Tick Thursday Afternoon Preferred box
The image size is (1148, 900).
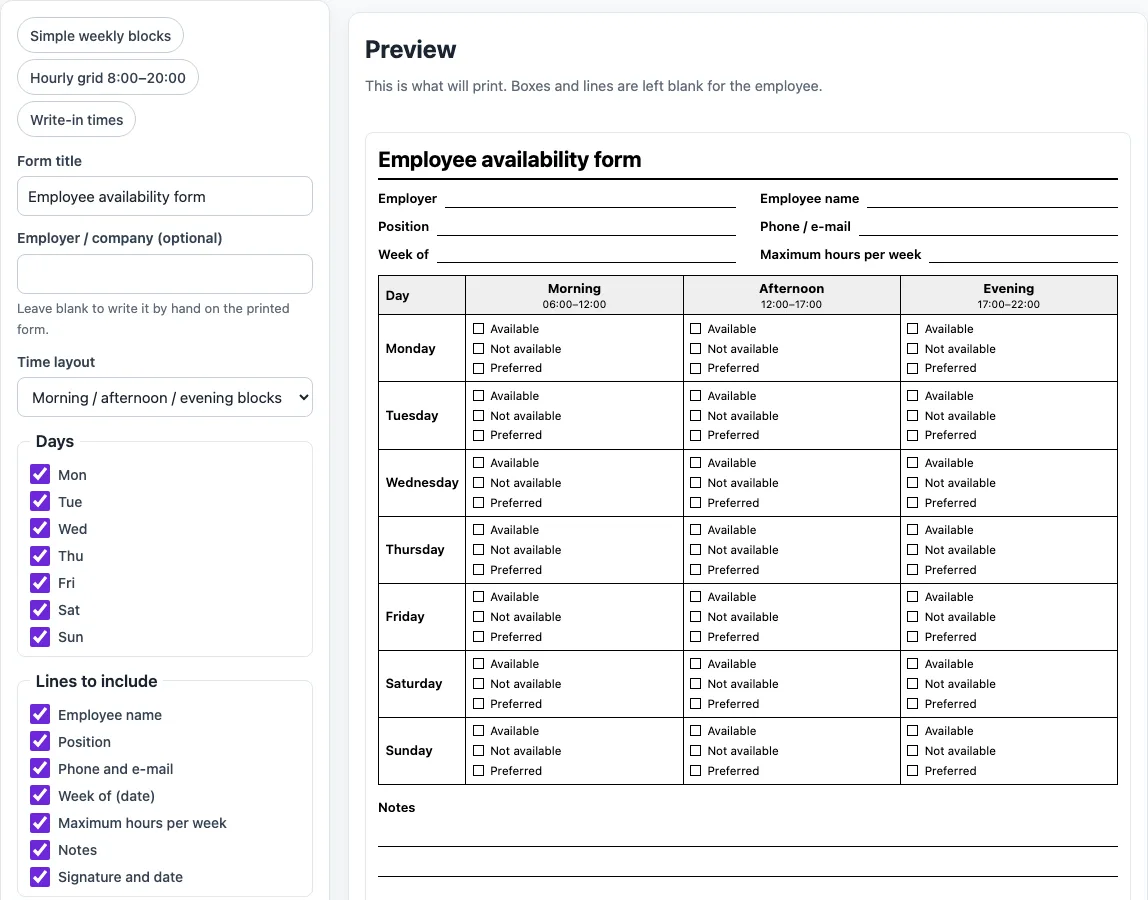pos(696,570)
